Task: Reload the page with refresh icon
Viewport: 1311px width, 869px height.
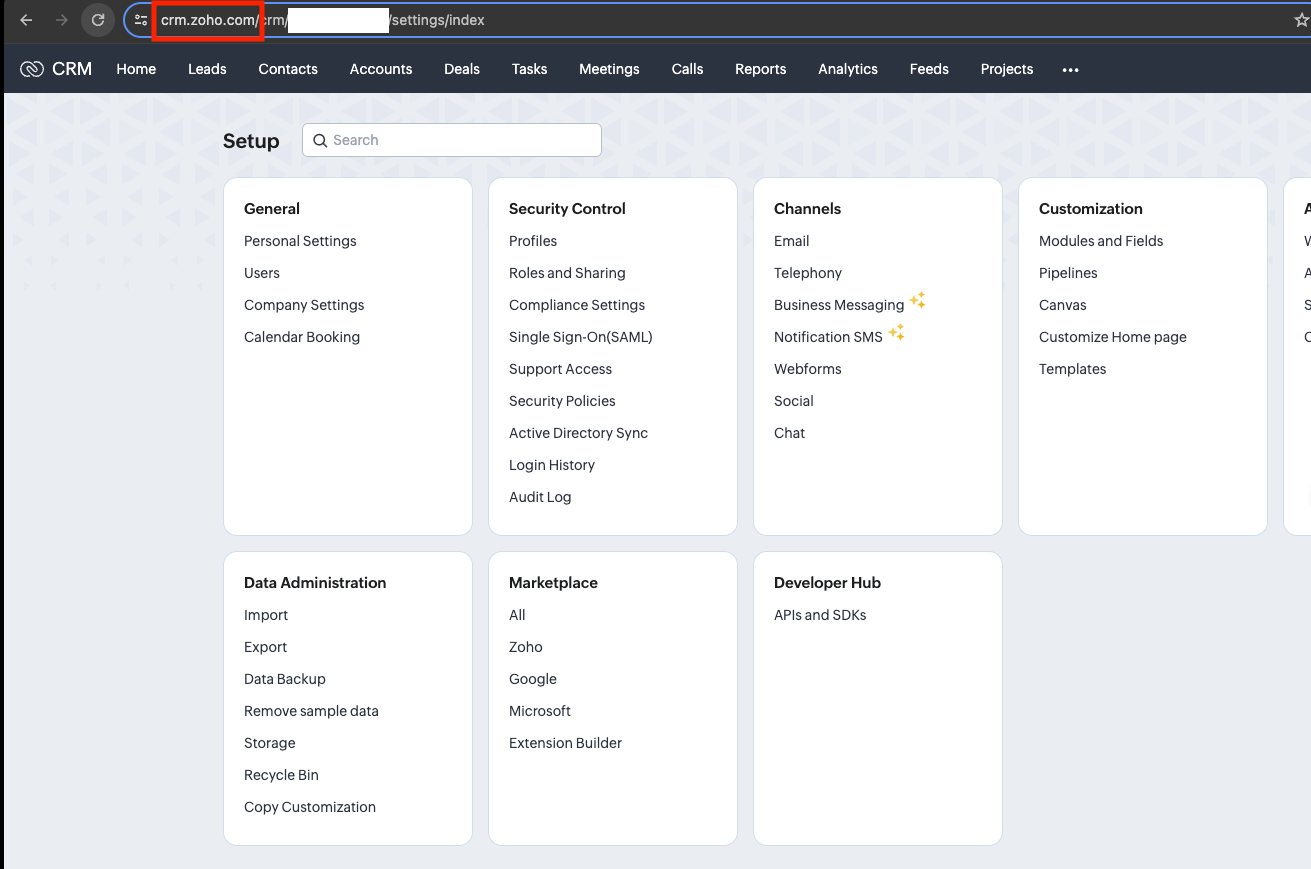Action: click(98, 20)
